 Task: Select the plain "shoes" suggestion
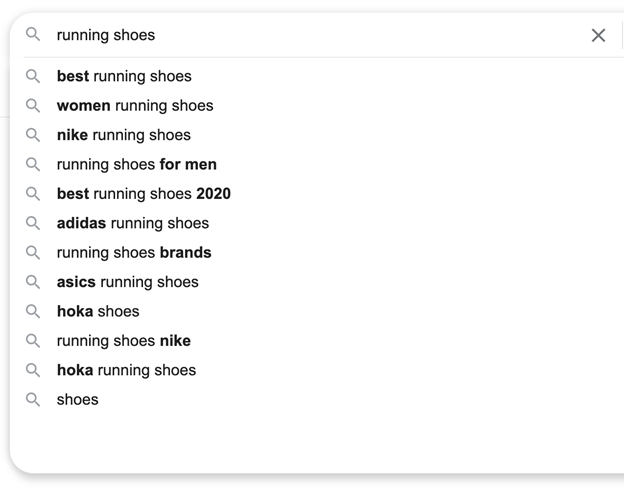77,399
